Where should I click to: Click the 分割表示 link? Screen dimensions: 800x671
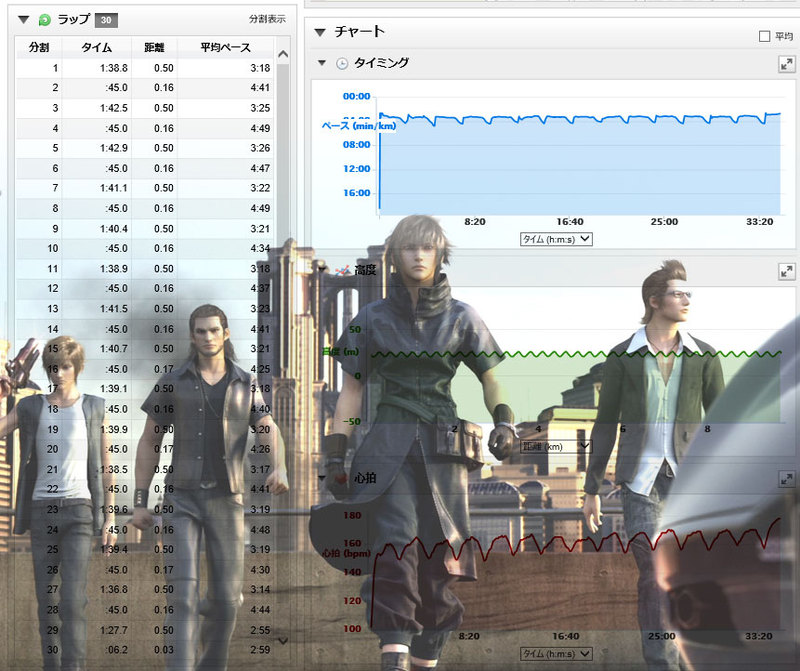265,19
